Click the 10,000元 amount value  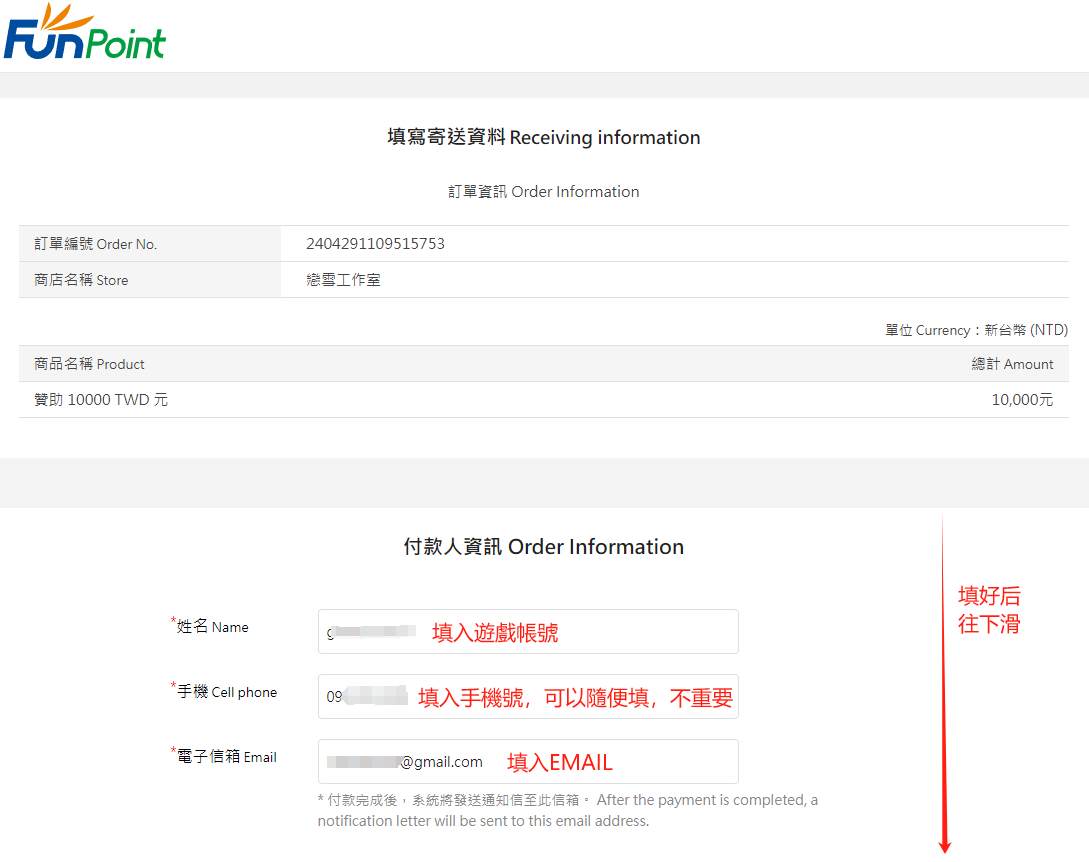click(x=1022, y=400)
